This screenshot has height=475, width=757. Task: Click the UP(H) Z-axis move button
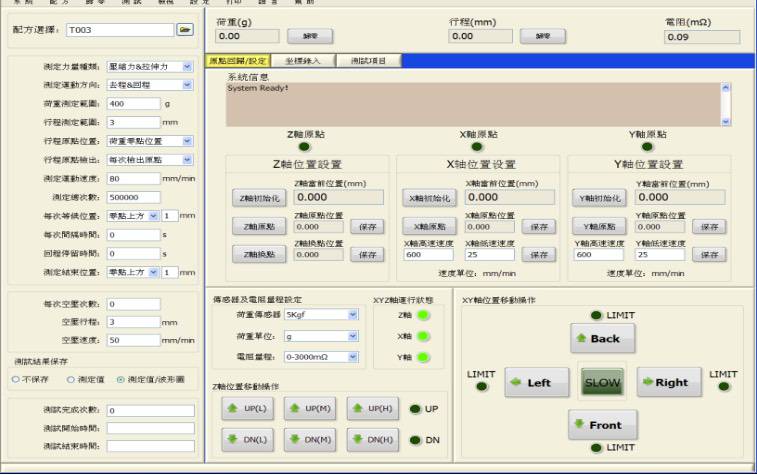pyautogui.click(x=373, y=408)
